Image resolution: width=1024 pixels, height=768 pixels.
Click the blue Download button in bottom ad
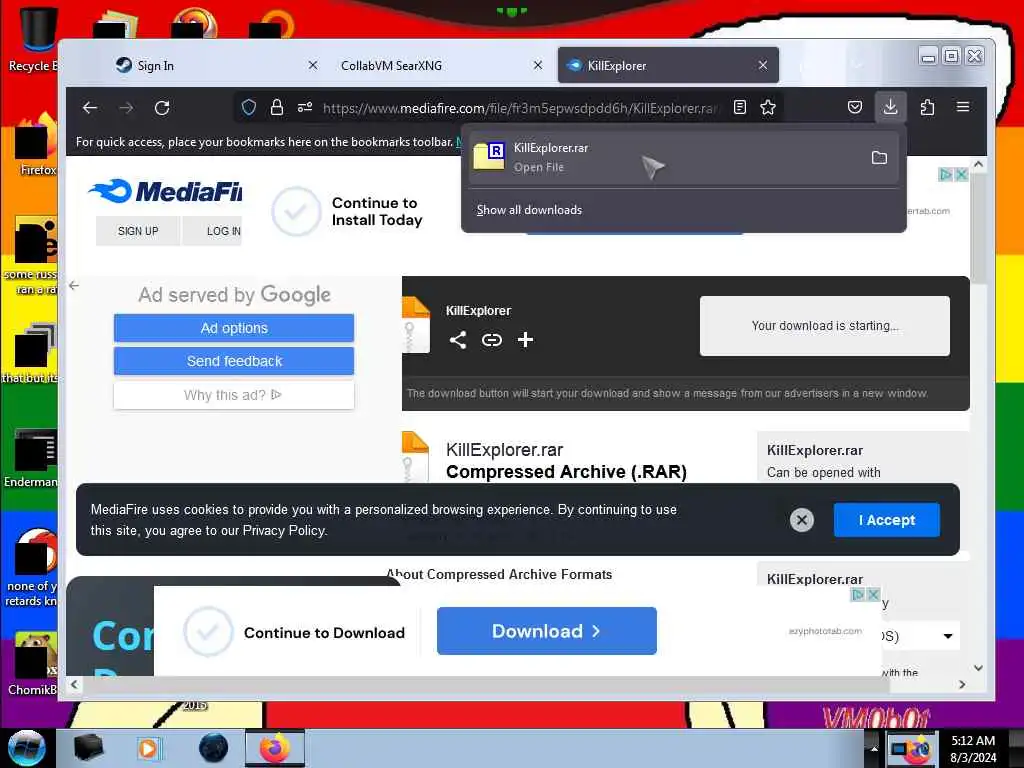[547, 631]
